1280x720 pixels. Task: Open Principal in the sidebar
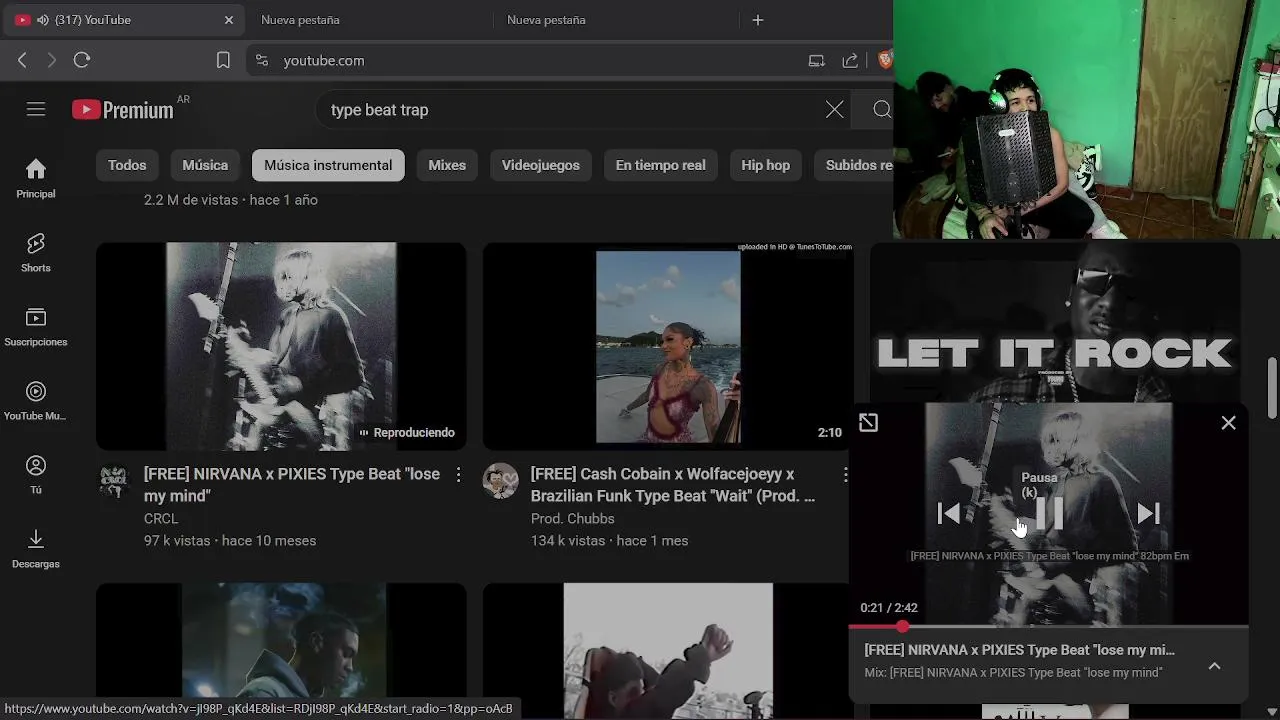[36, 179]
